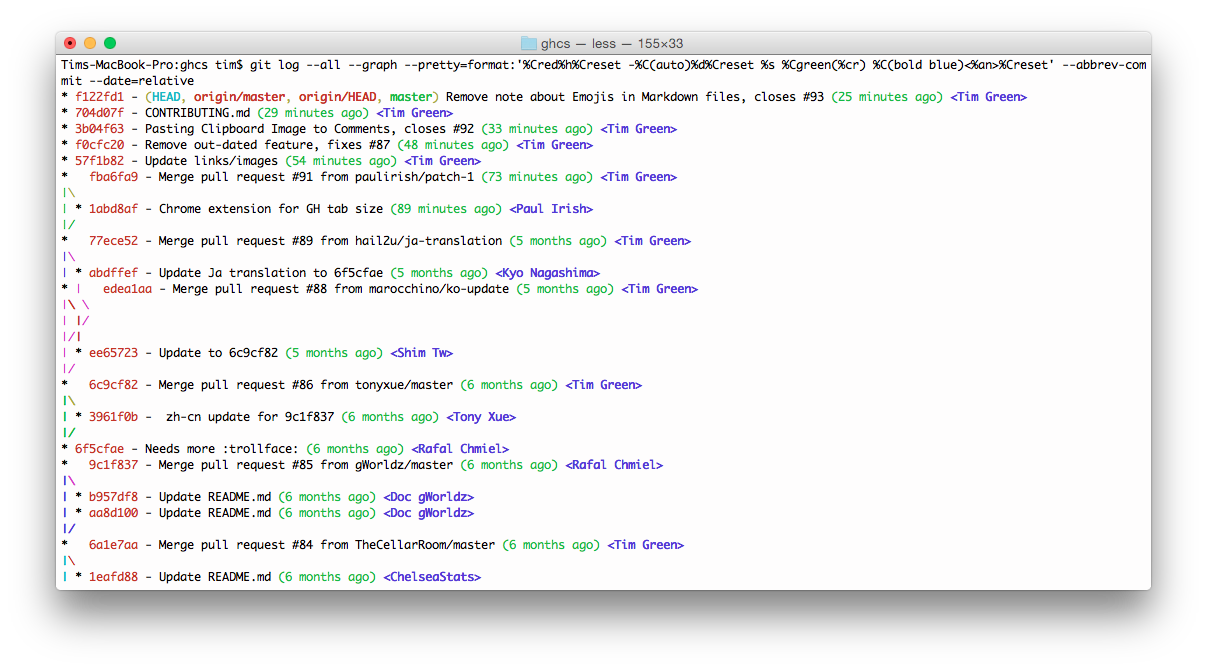Image resolution: width=1207 pixels, height=670 pixels.
Task: Select commit hash edea1aa
Action: (127, 289)
